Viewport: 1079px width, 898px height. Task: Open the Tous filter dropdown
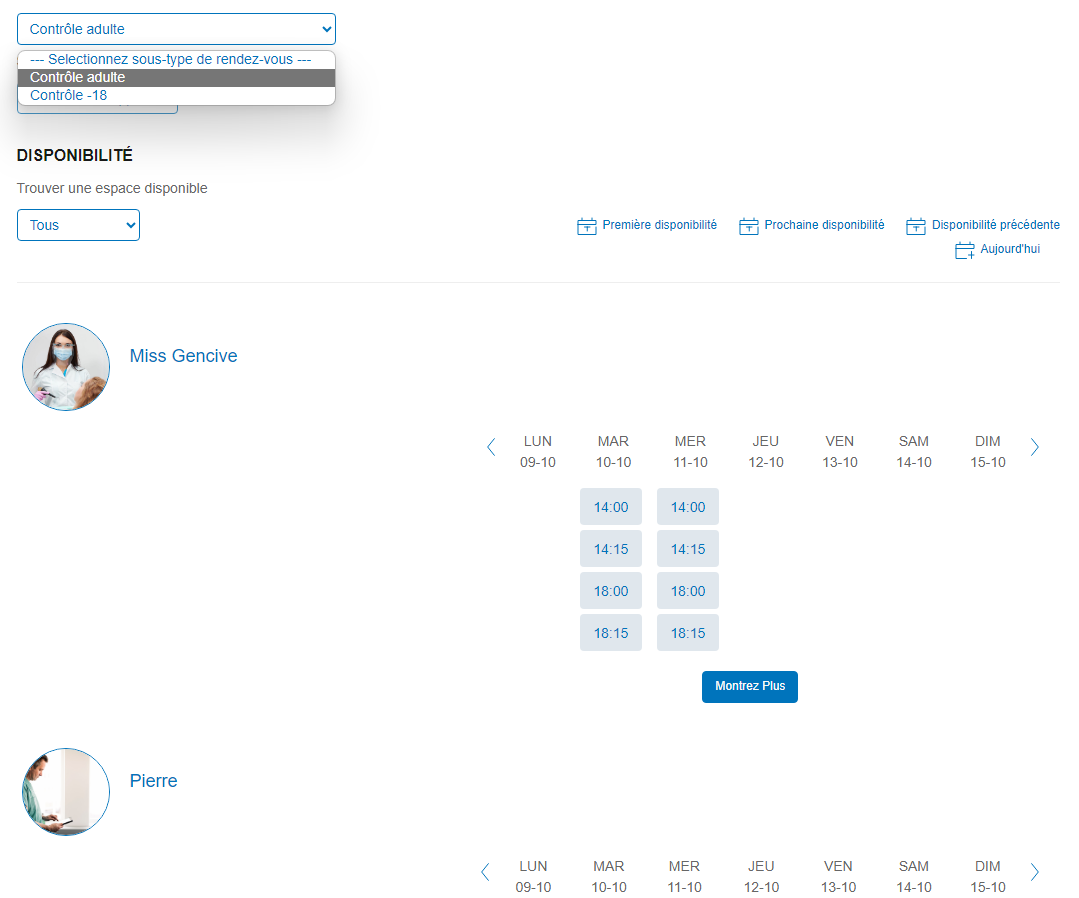(78, 225)
